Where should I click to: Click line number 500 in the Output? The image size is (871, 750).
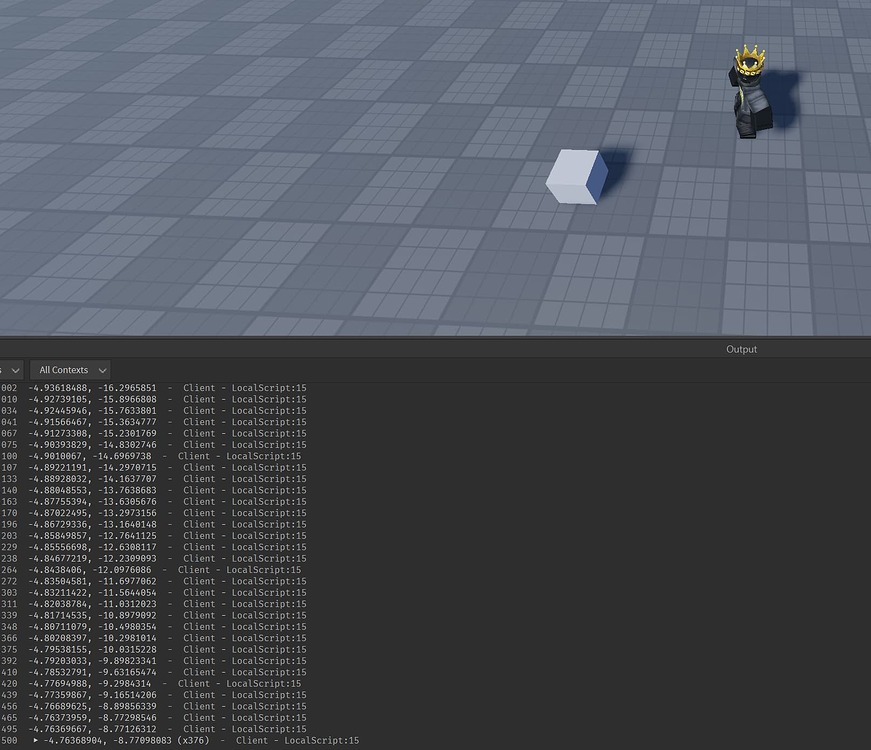pyautogui.click(x=12, y=740)
